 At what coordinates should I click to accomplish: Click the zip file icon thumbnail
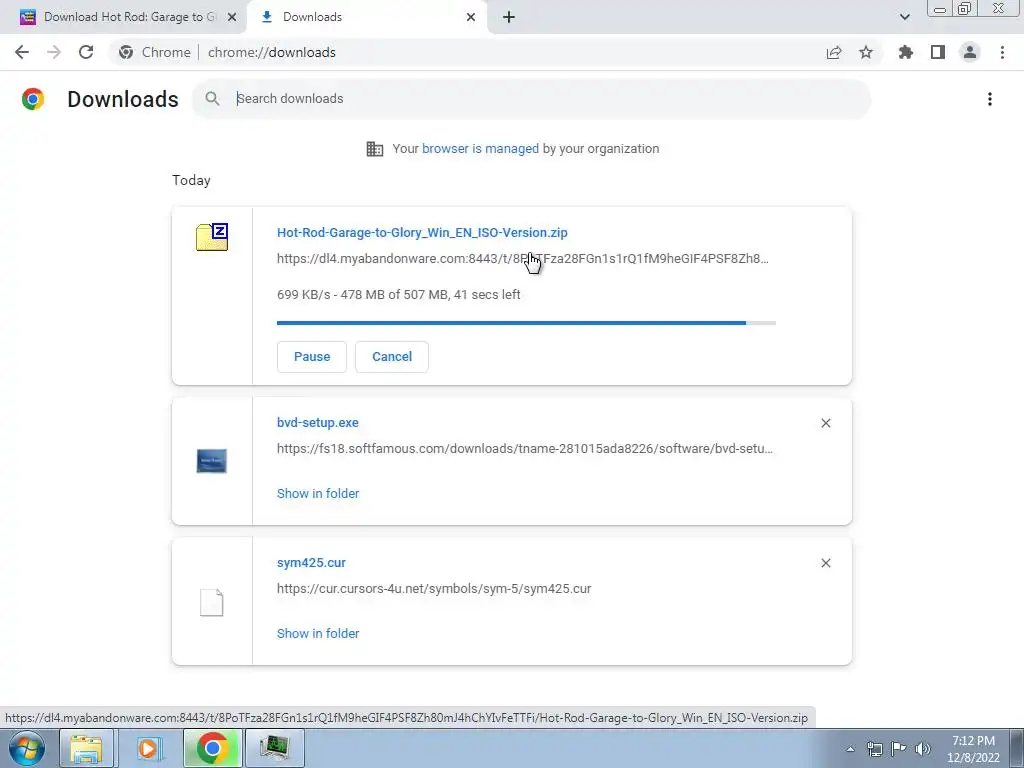(x=212, y=236)
